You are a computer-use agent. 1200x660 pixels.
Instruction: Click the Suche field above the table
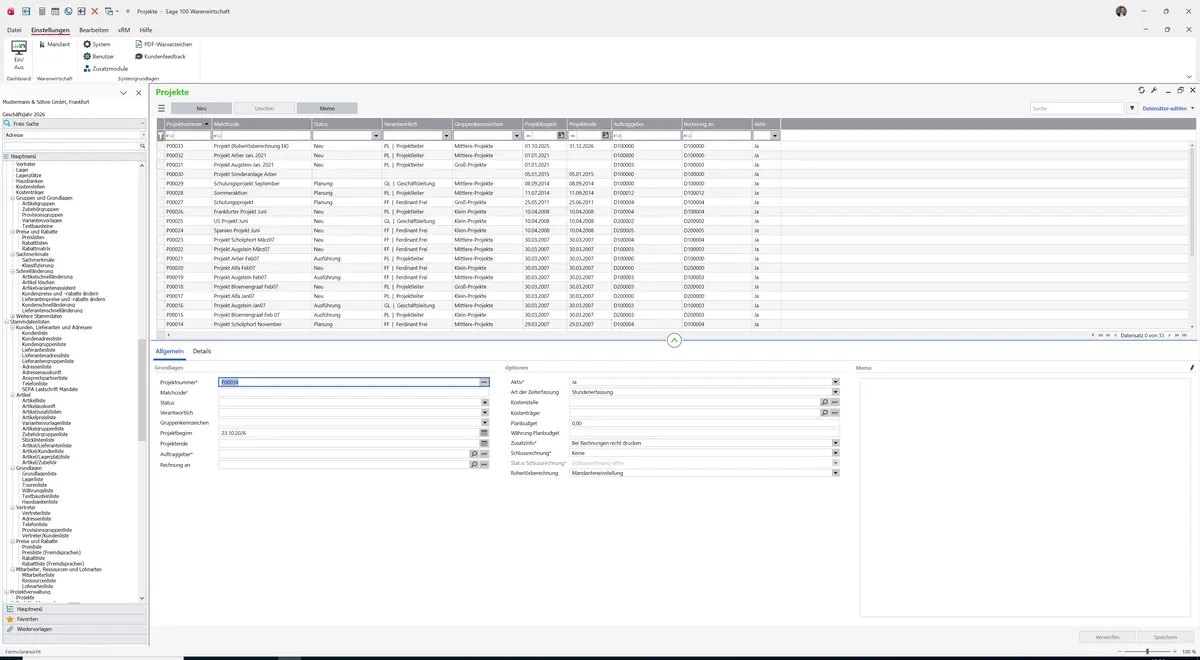(x=1077, y=108)
